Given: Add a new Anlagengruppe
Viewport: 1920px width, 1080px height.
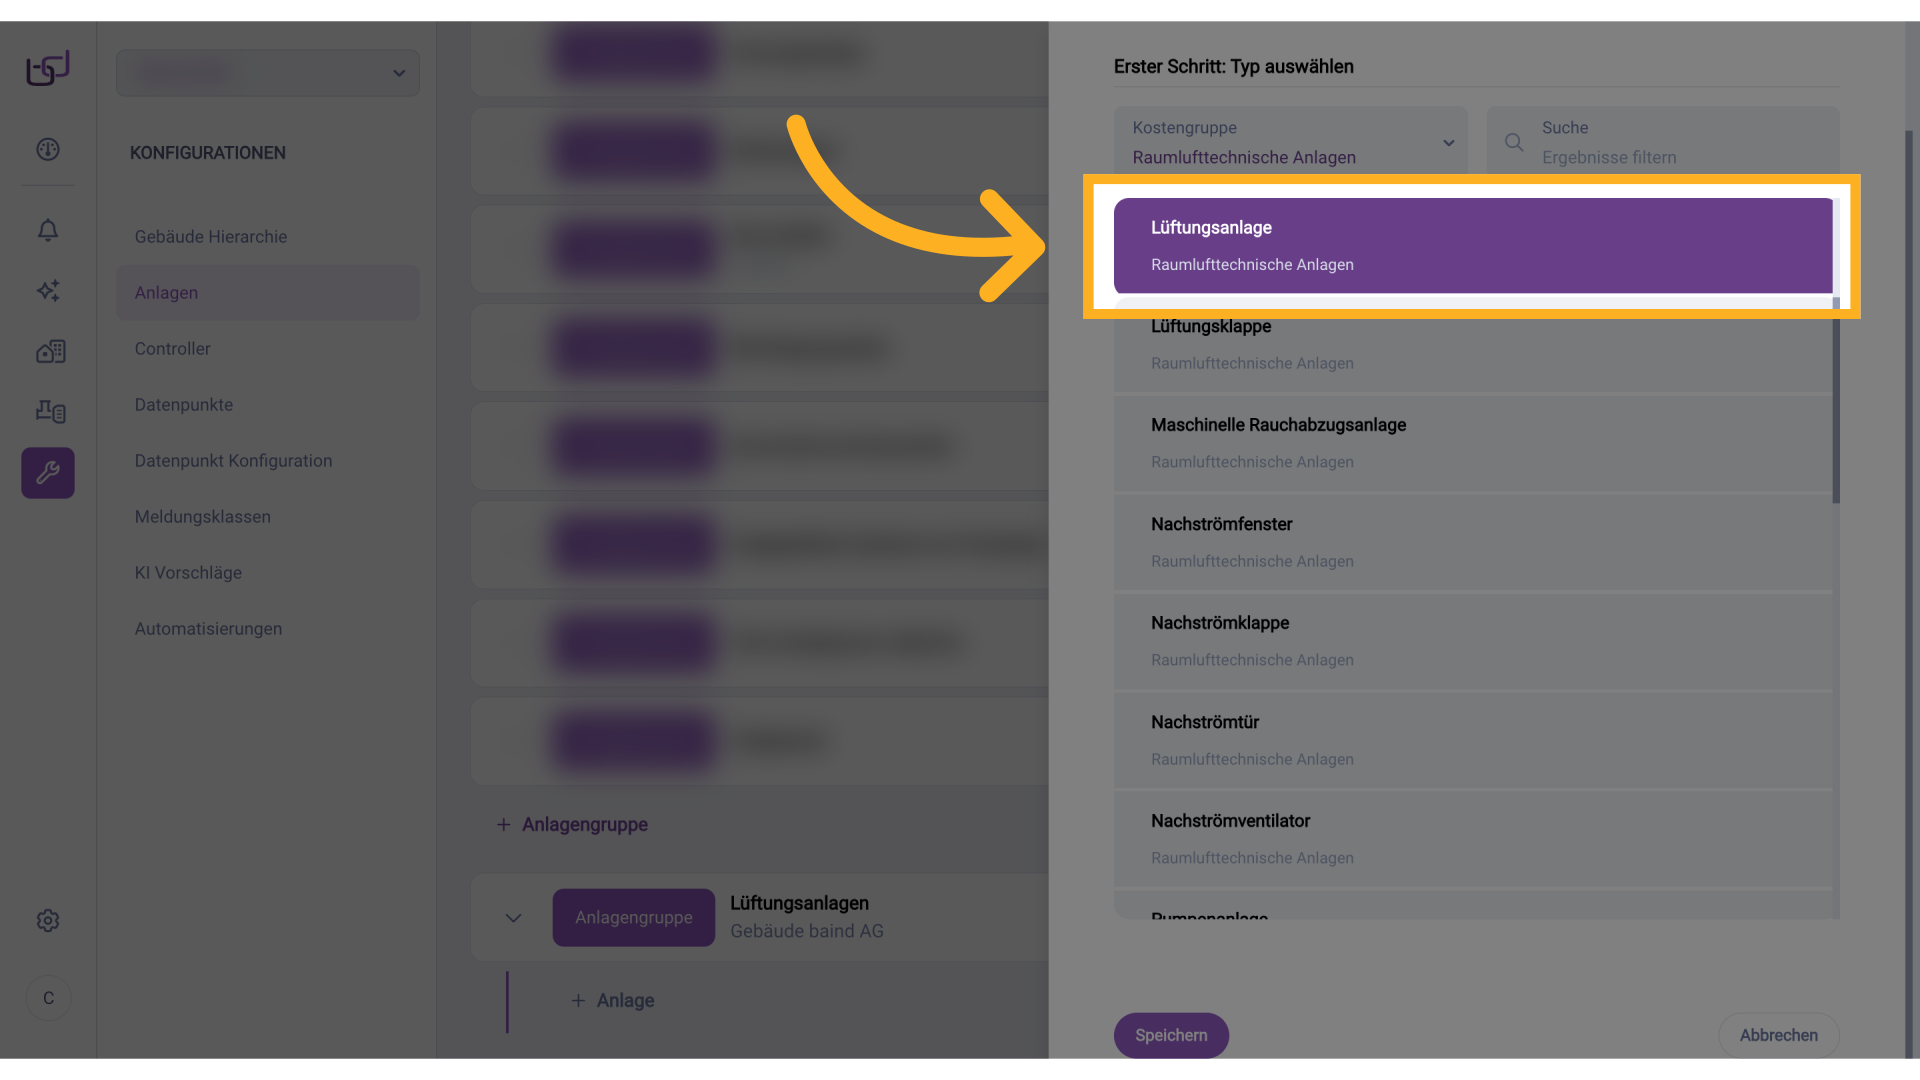Looking at the screenshot, I should [x=572, y=825].
